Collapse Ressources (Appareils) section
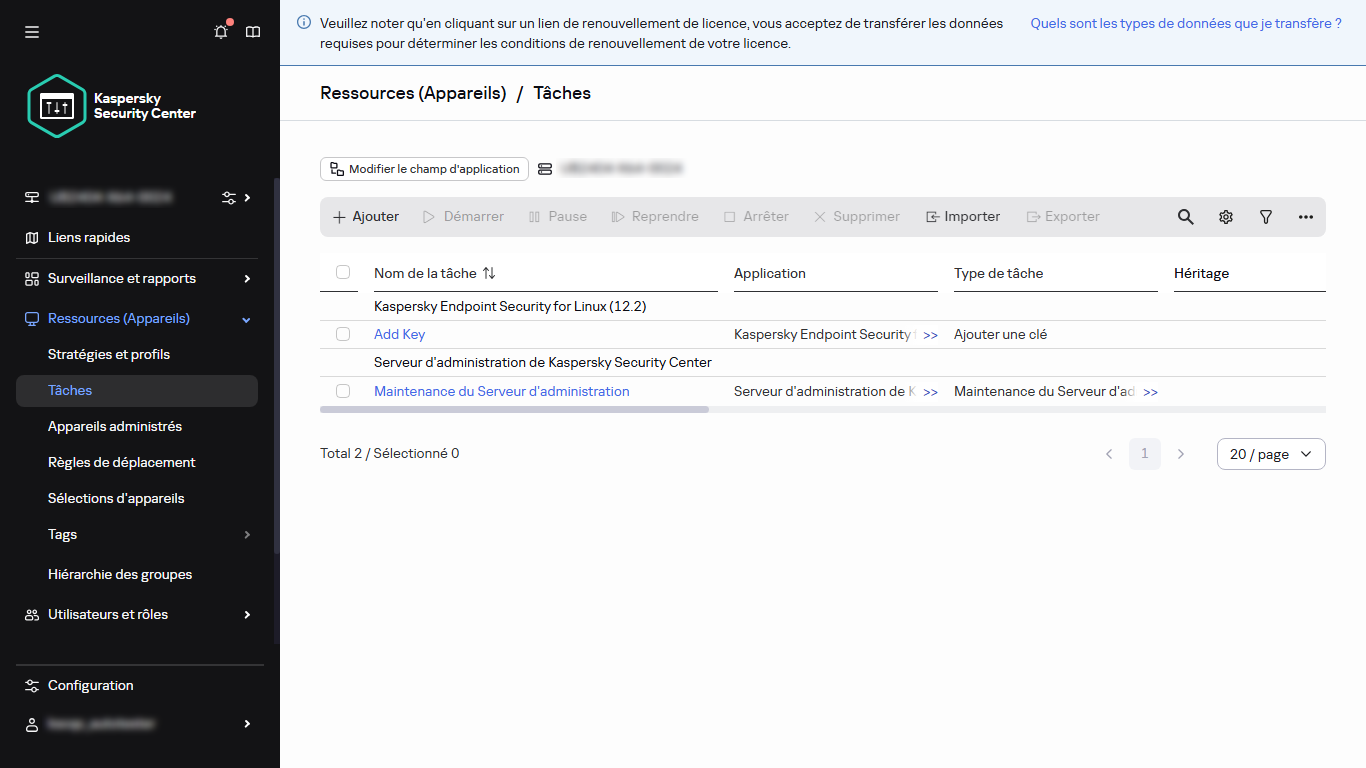Viewport: 1366px width, 768px height. (247, 319)
